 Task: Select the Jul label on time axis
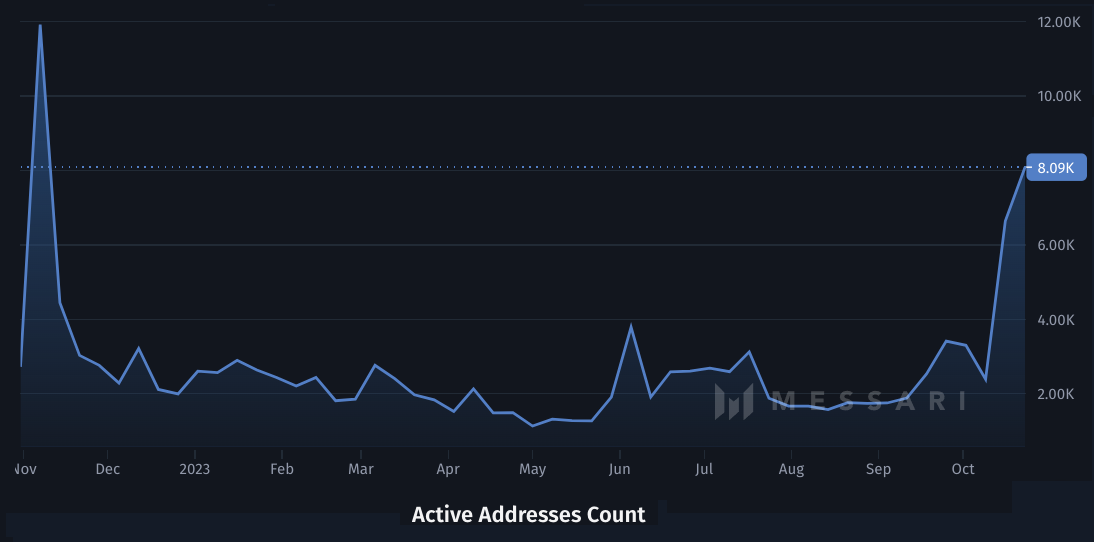(x=705, y=468)
